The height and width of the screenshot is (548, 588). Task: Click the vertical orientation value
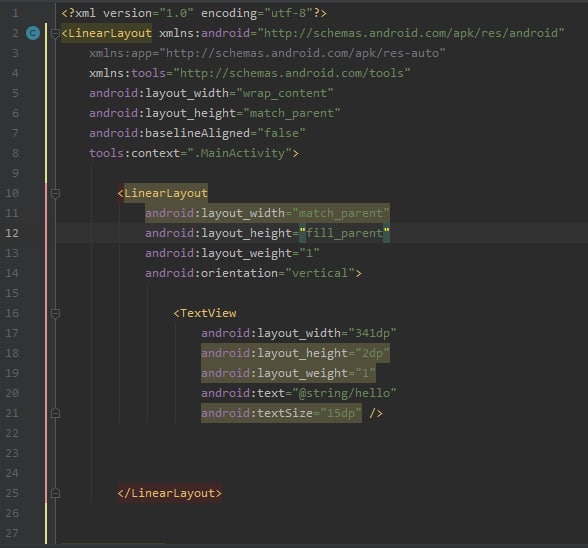[x=320, y=273]
